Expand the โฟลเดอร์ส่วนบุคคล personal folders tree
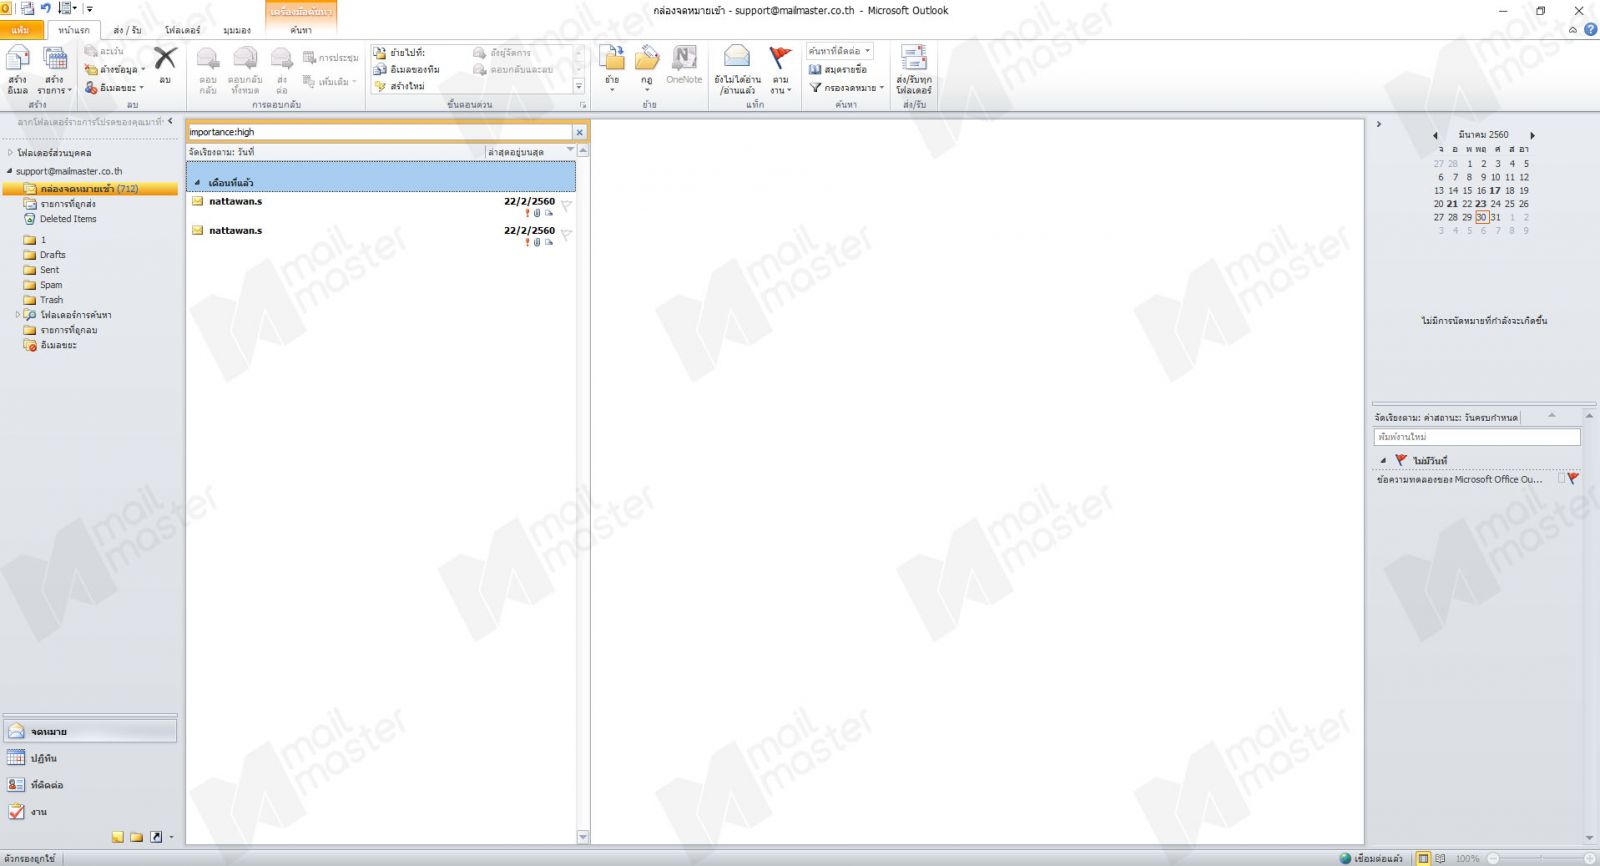 point(10,153)
